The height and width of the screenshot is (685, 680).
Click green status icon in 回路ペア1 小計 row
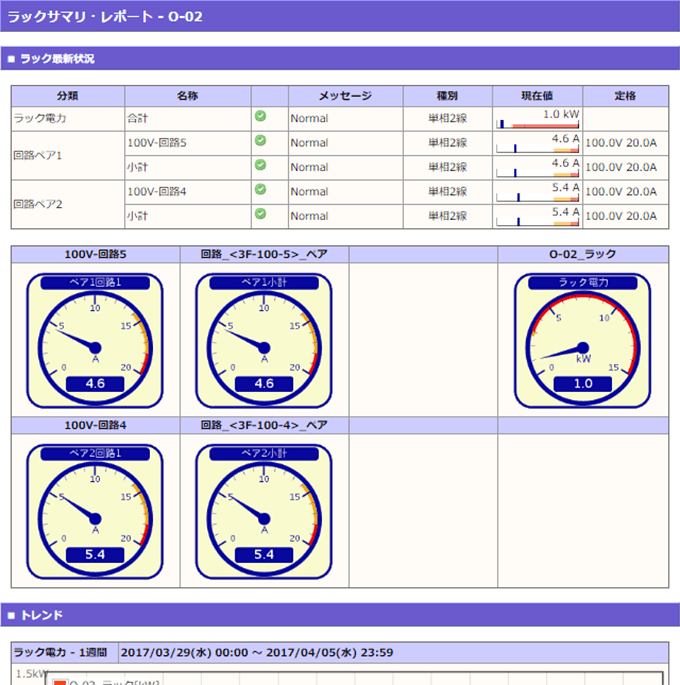coord(260,166)
